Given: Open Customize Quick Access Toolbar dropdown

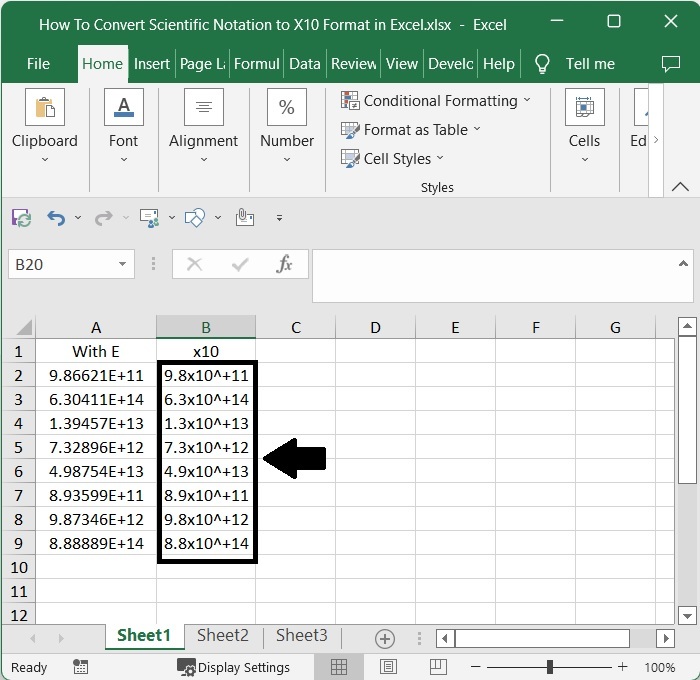Looking at the screenshot, I should point(279,218).
